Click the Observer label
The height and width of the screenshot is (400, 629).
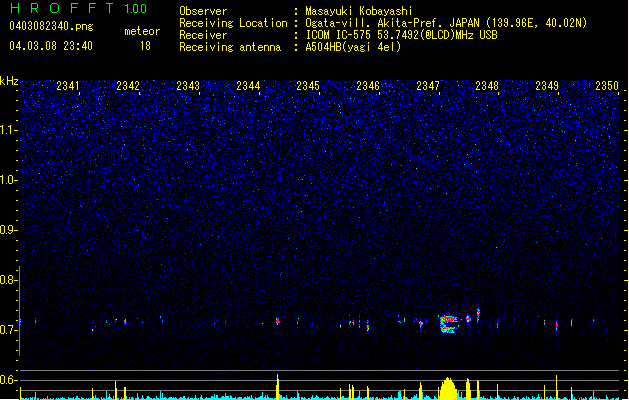tap(203, 11)
